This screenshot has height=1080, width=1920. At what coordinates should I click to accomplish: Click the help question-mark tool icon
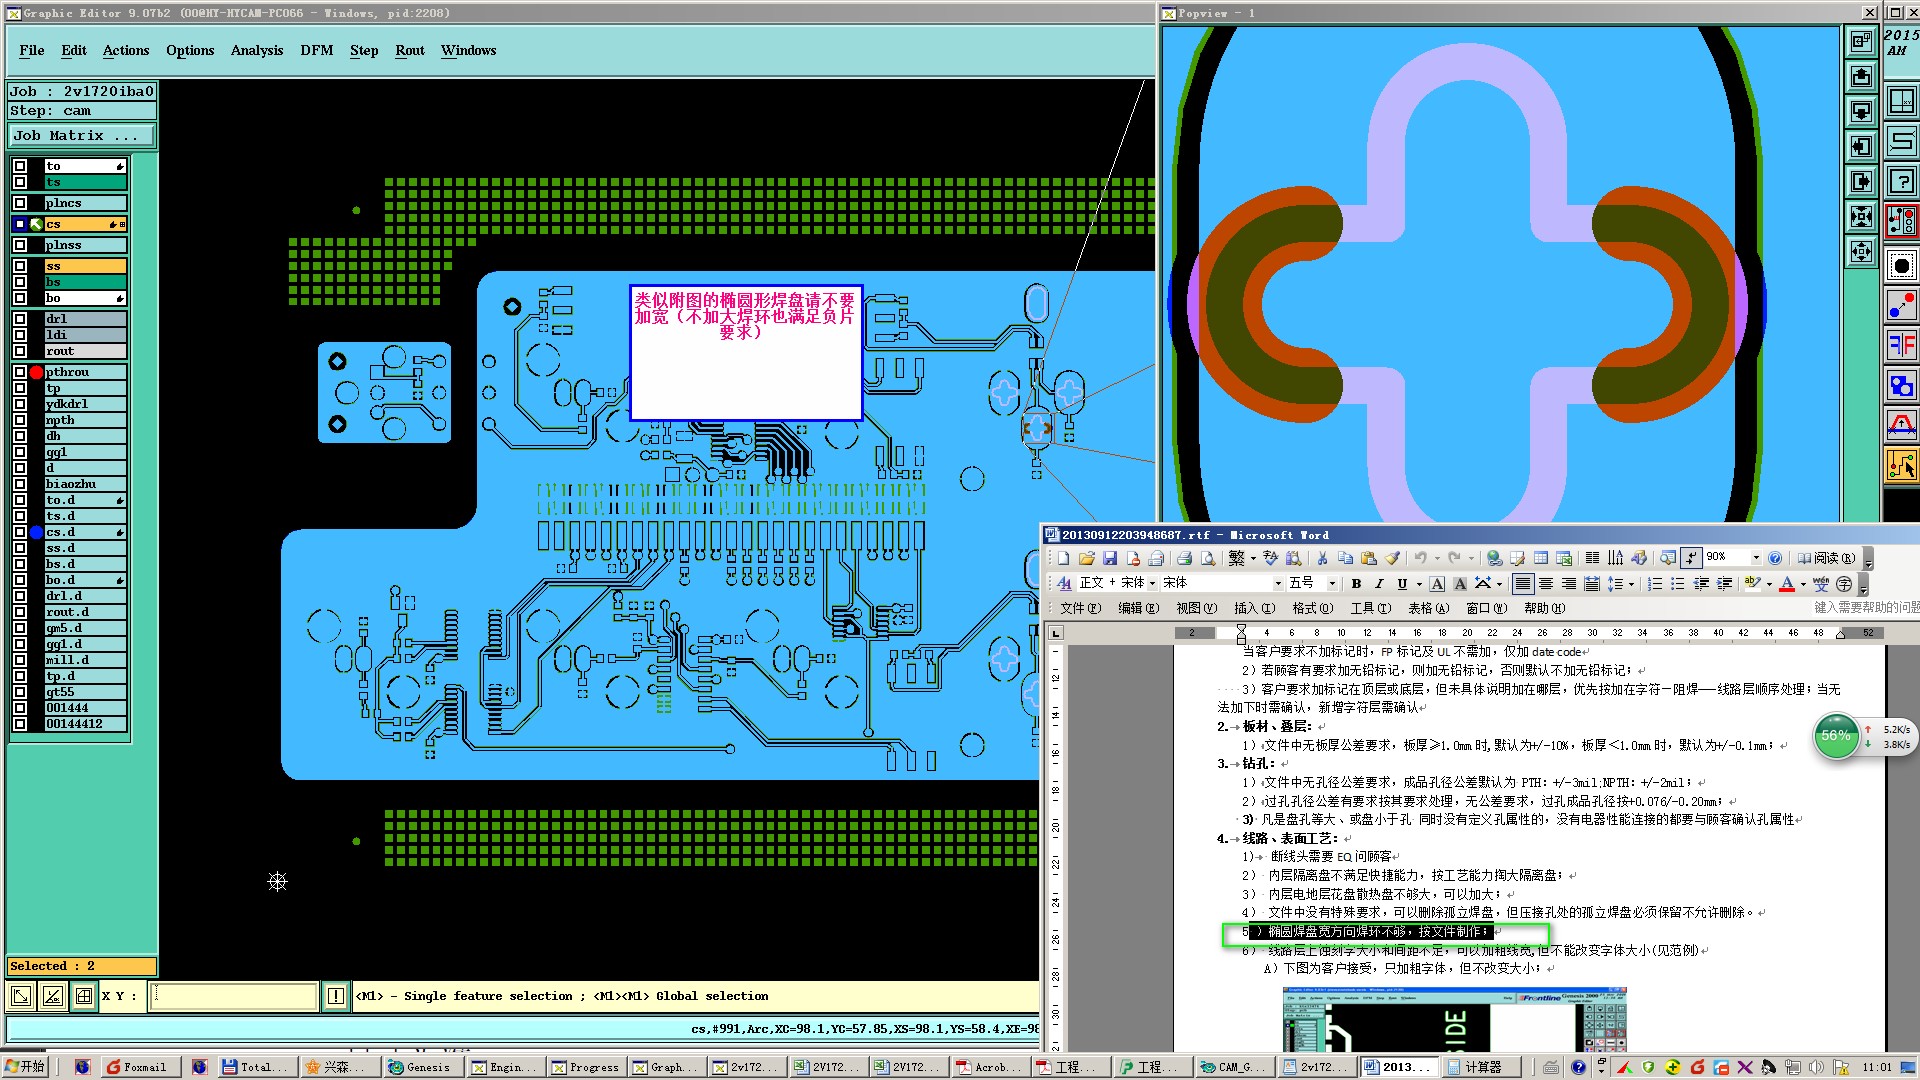[1900, 182]
